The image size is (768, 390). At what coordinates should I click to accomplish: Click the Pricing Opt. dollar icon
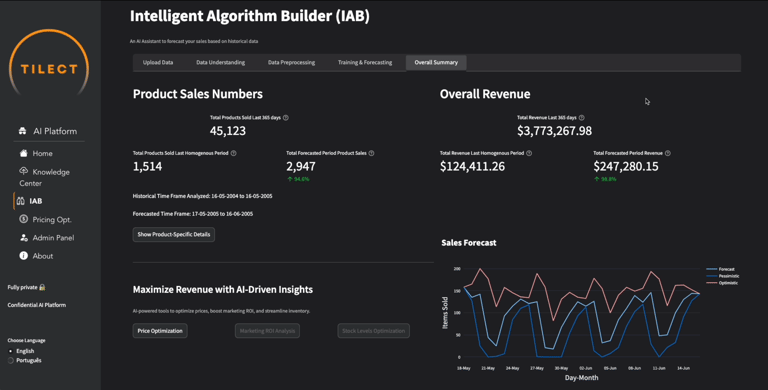click(x=24, y=219)
